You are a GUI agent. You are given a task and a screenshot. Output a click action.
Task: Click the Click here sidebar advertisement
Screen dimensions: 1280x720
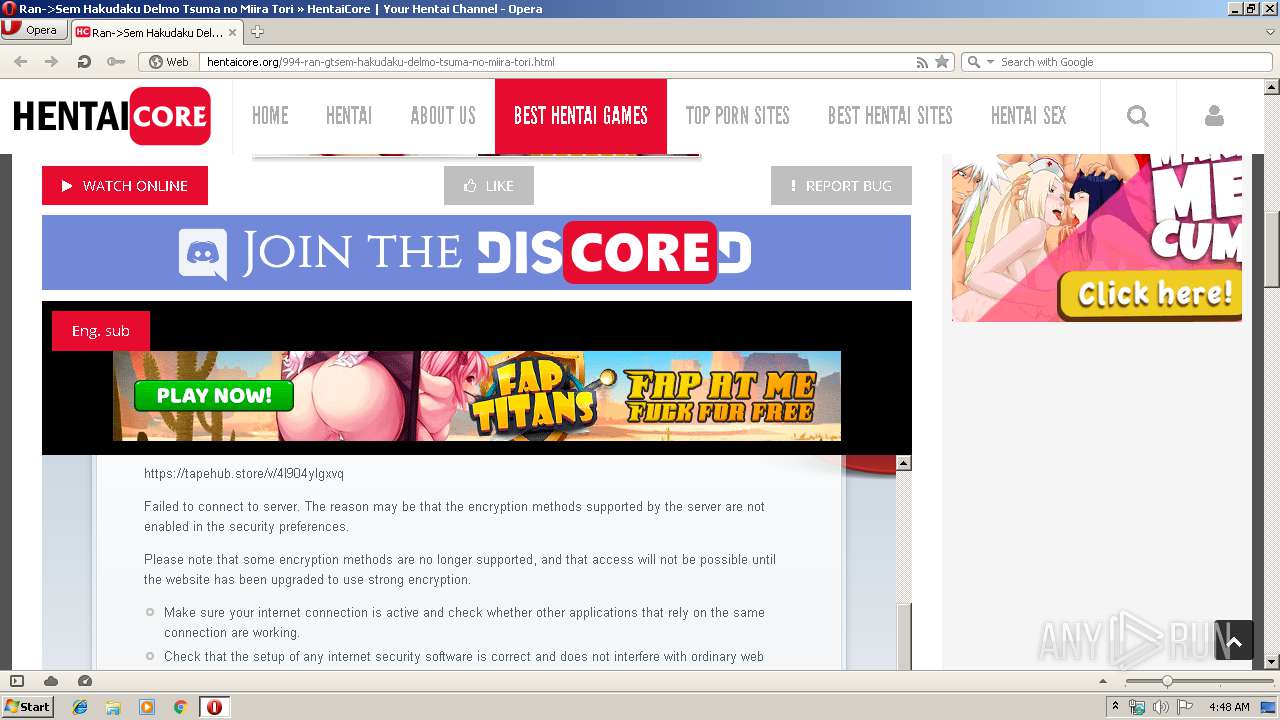click(x=1097, y=238)
